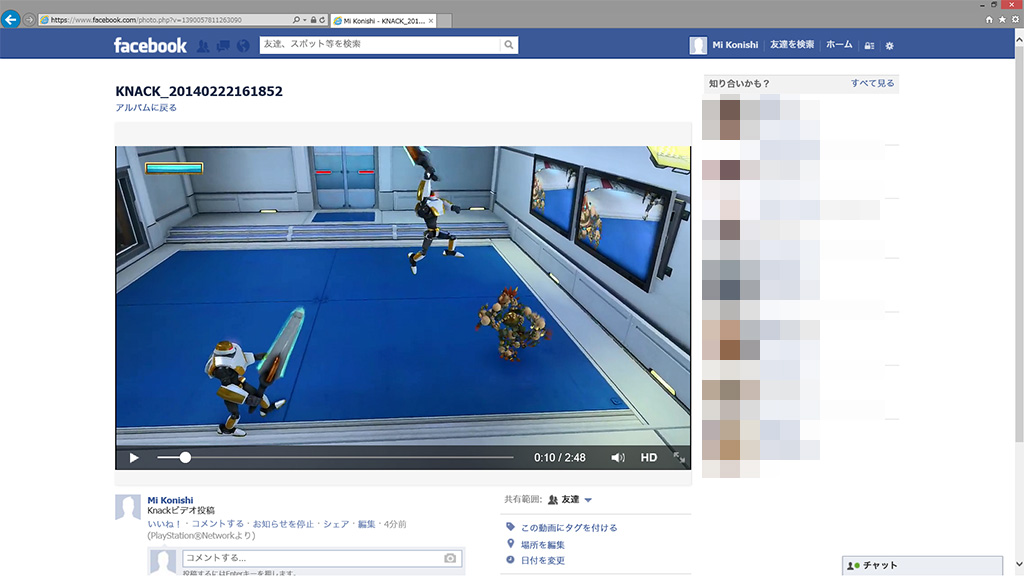Click the facebook logo

point(150,45)
